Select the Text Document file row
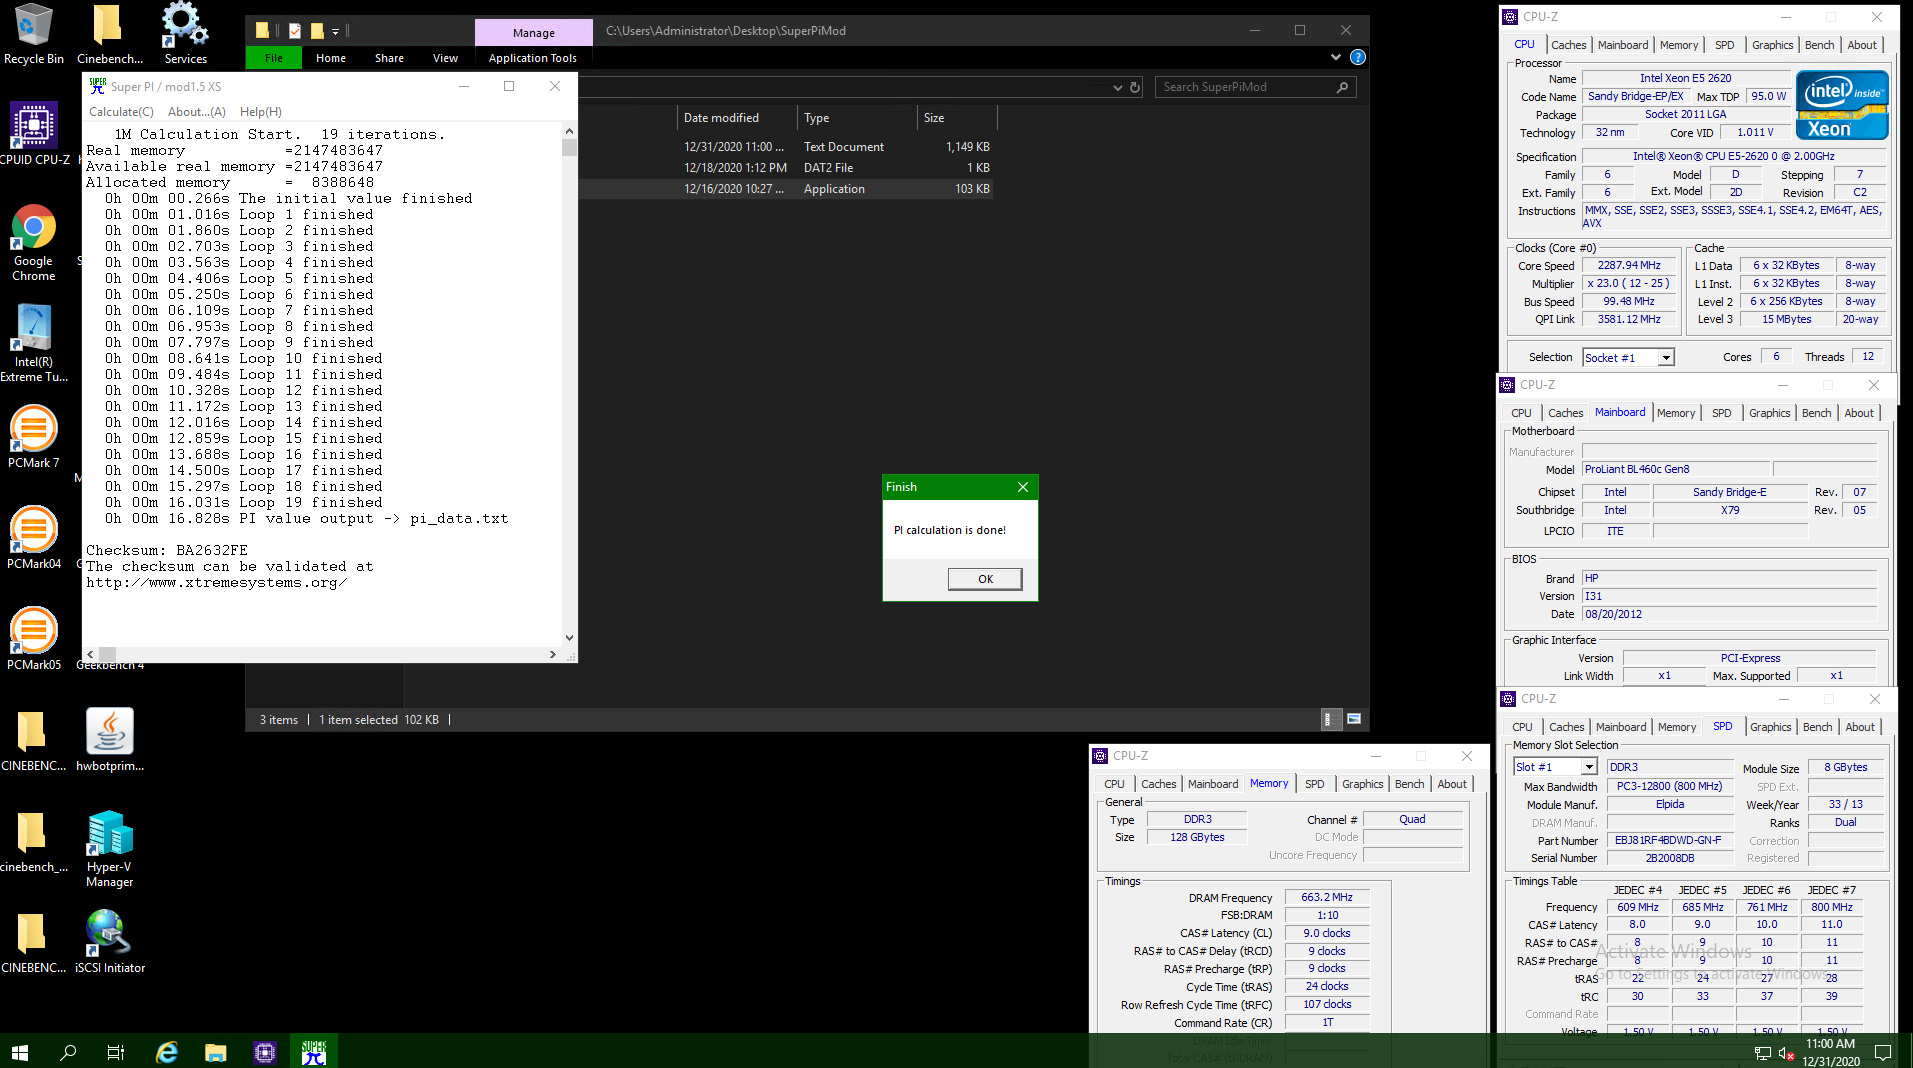This screenshot has width=1913, height=1068. (x=787, y=147)
